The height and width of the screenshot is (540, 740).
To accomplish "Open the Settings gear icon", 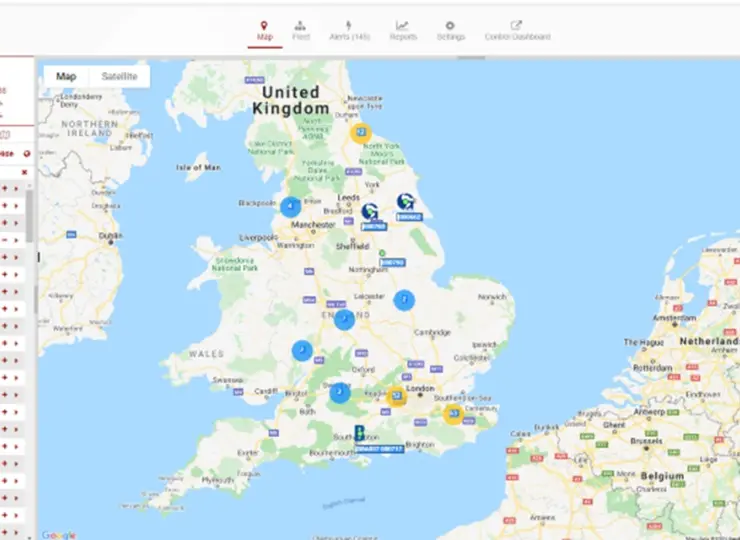I will pos(450,25).
